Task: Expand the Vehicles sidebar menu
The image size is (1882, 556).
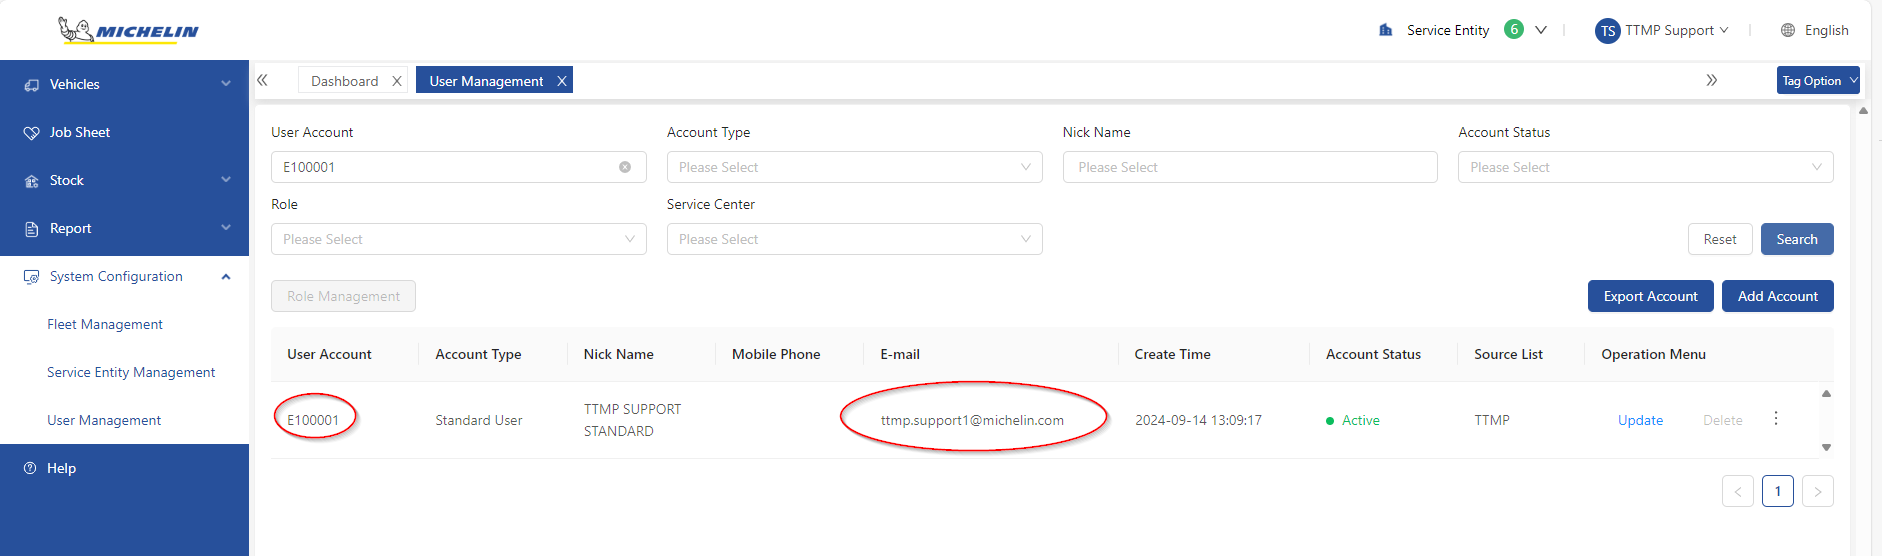Action: [124, 84]
